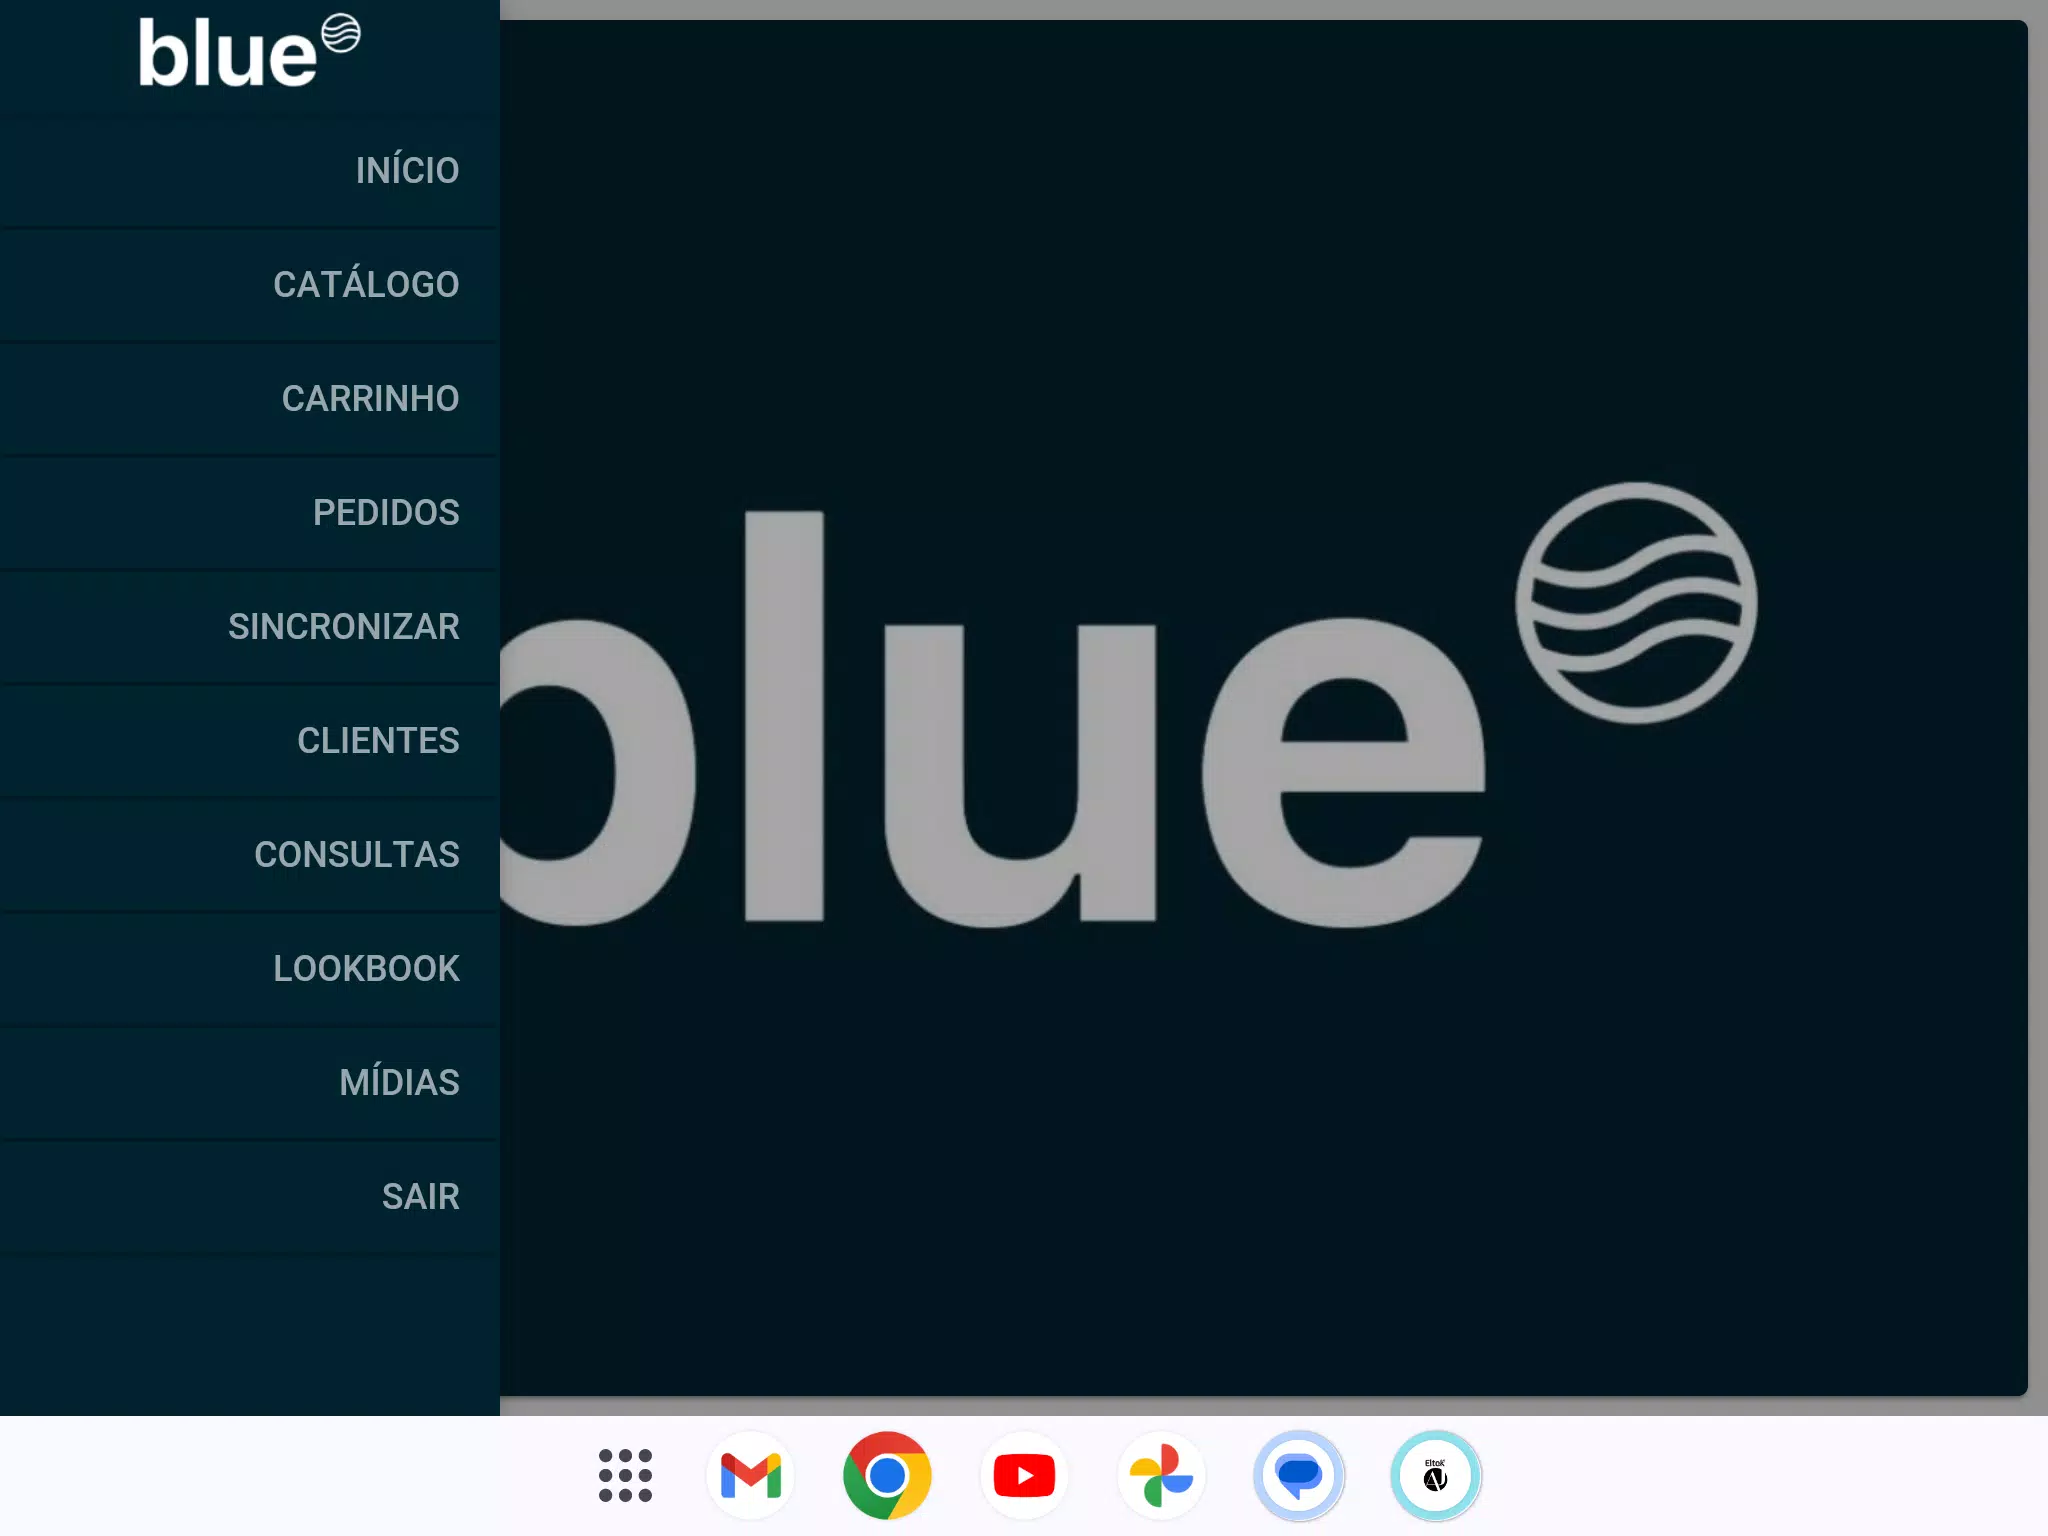Go to CARRINHO in the side menu
The image size is (2048, 1536).
click(x=250, y=399)
